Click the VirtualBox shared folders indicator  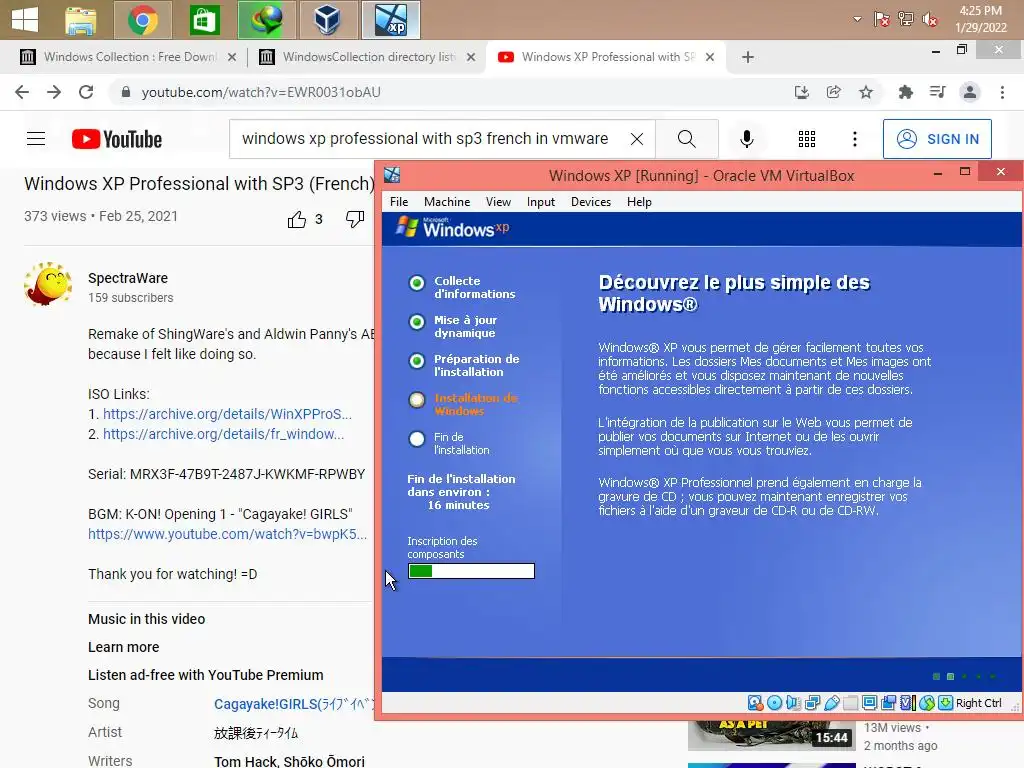coord(850,703)
